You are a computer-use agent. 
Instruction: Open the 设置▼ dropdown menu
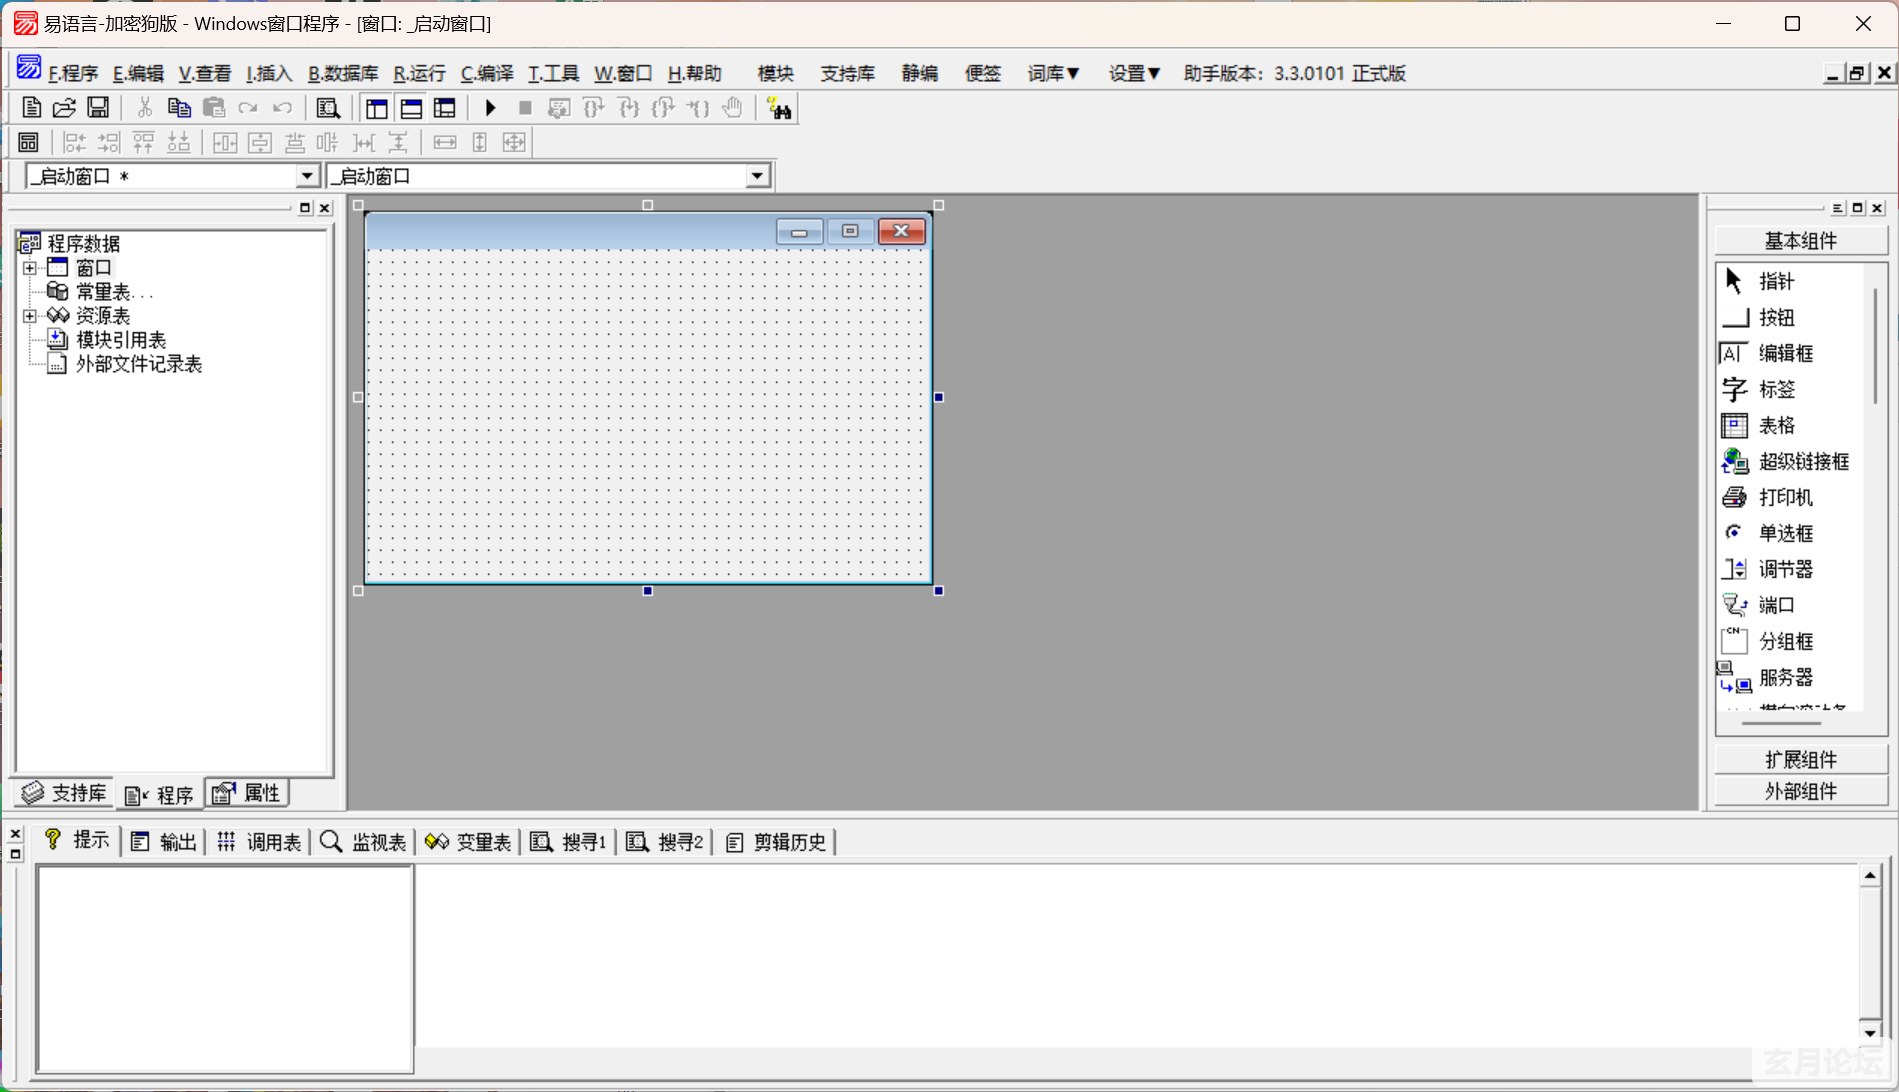(x=1134, y=73)
